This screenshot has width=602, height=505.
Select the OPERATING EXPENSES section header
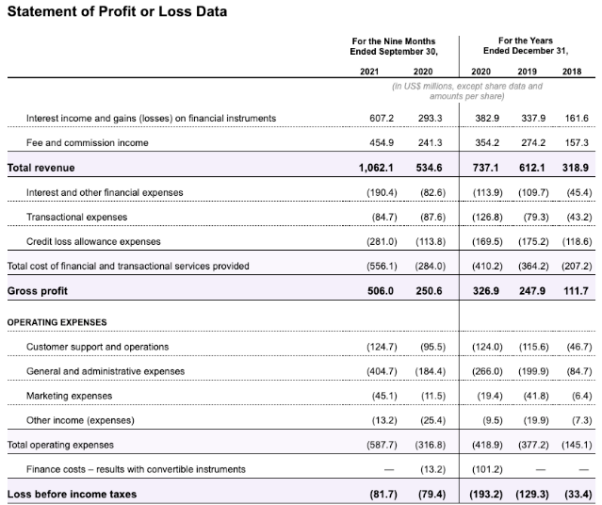click(57, 322)
